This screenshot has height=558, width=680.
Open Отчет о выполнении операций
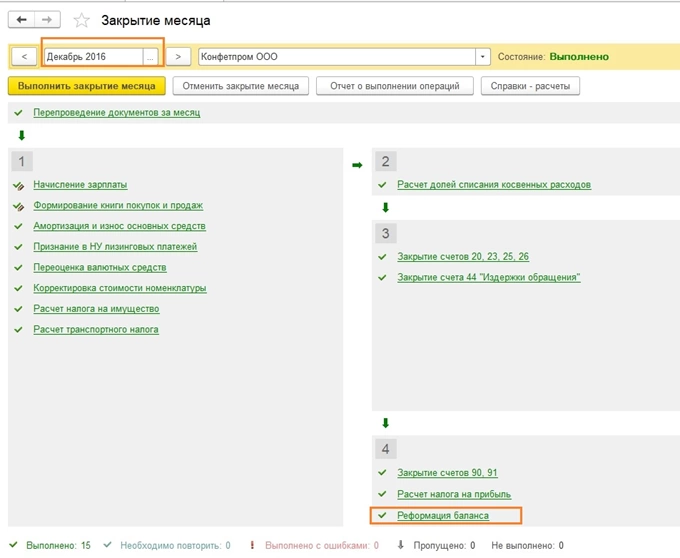click(395, 86)
